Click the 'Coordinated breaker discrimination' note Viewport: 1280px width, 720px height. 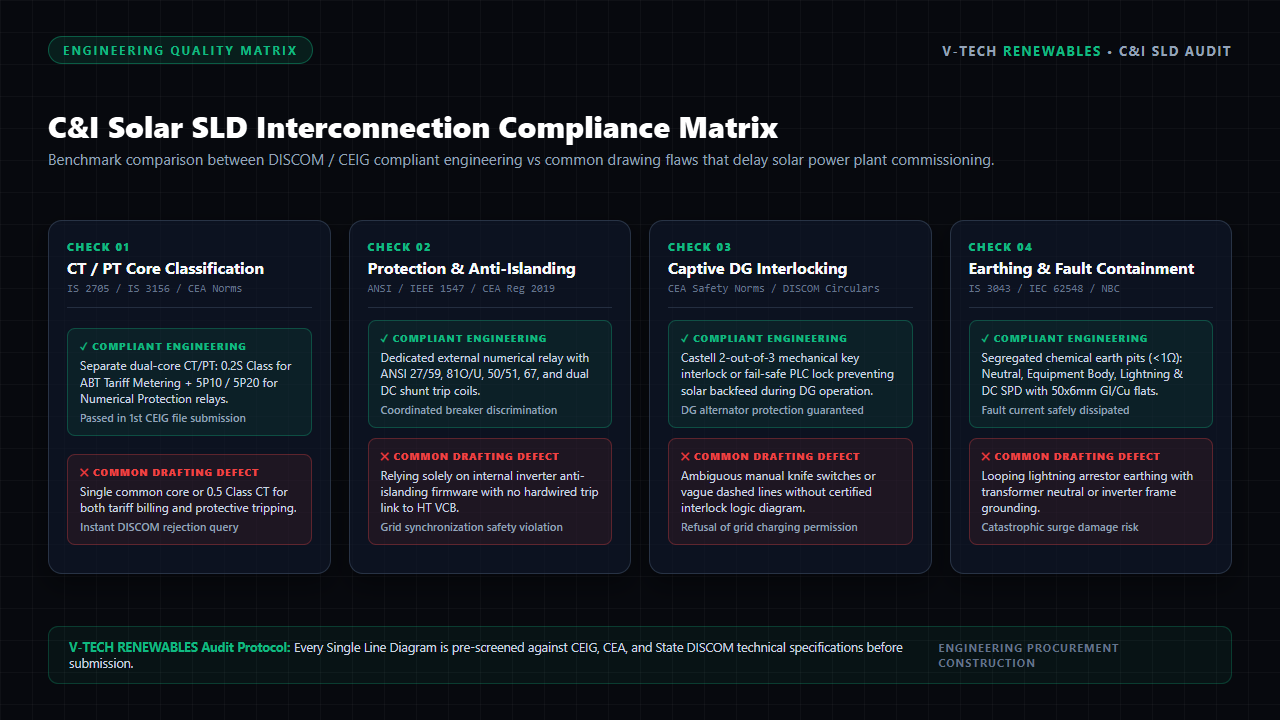[x=469, y=410]
